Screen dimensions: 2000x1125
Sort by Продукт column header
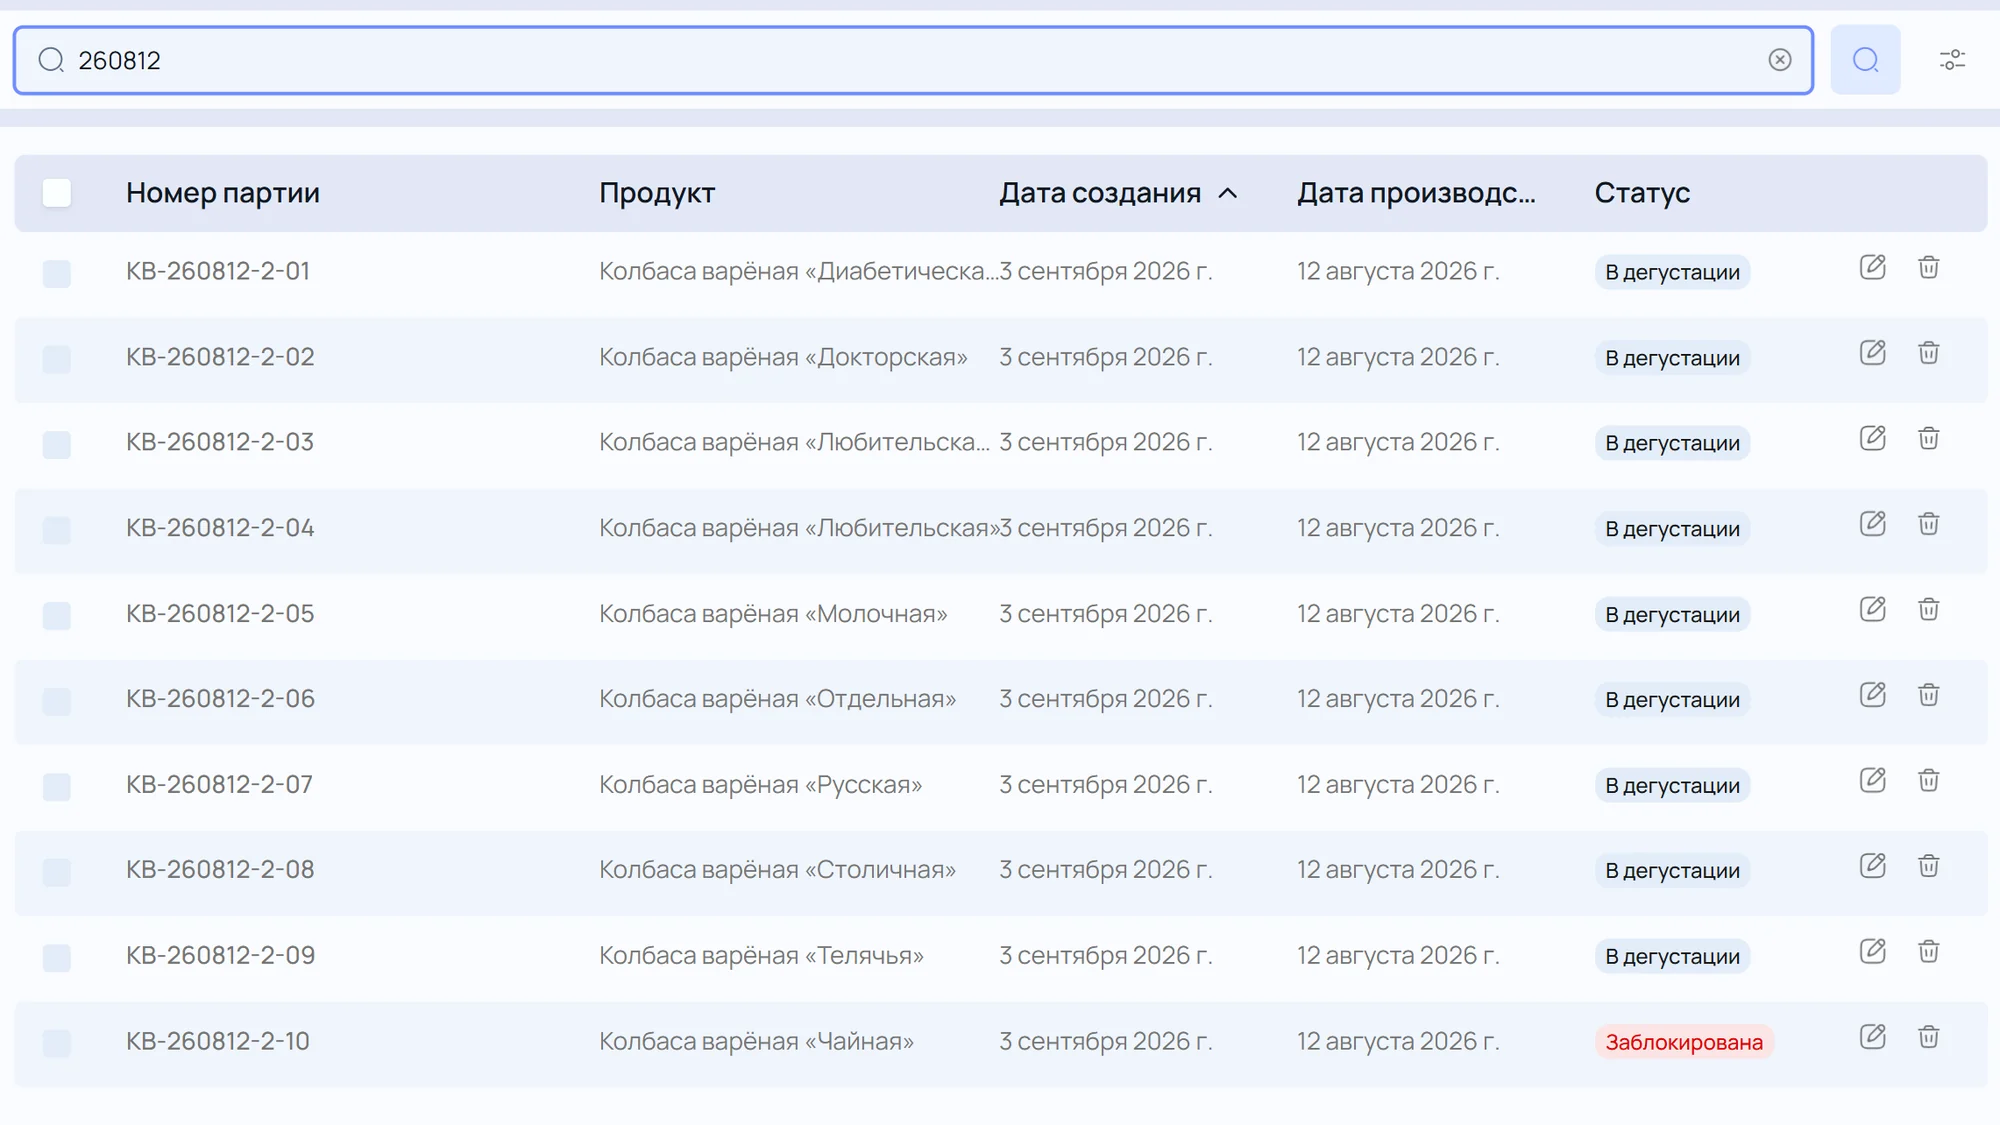click(657, 193)
